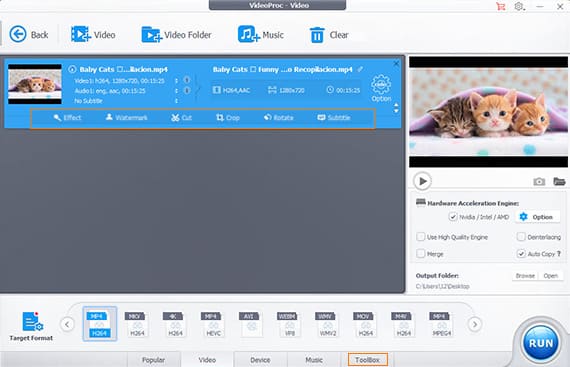Open Target Format icon
The image size is (570, 367).
(31, 326)
